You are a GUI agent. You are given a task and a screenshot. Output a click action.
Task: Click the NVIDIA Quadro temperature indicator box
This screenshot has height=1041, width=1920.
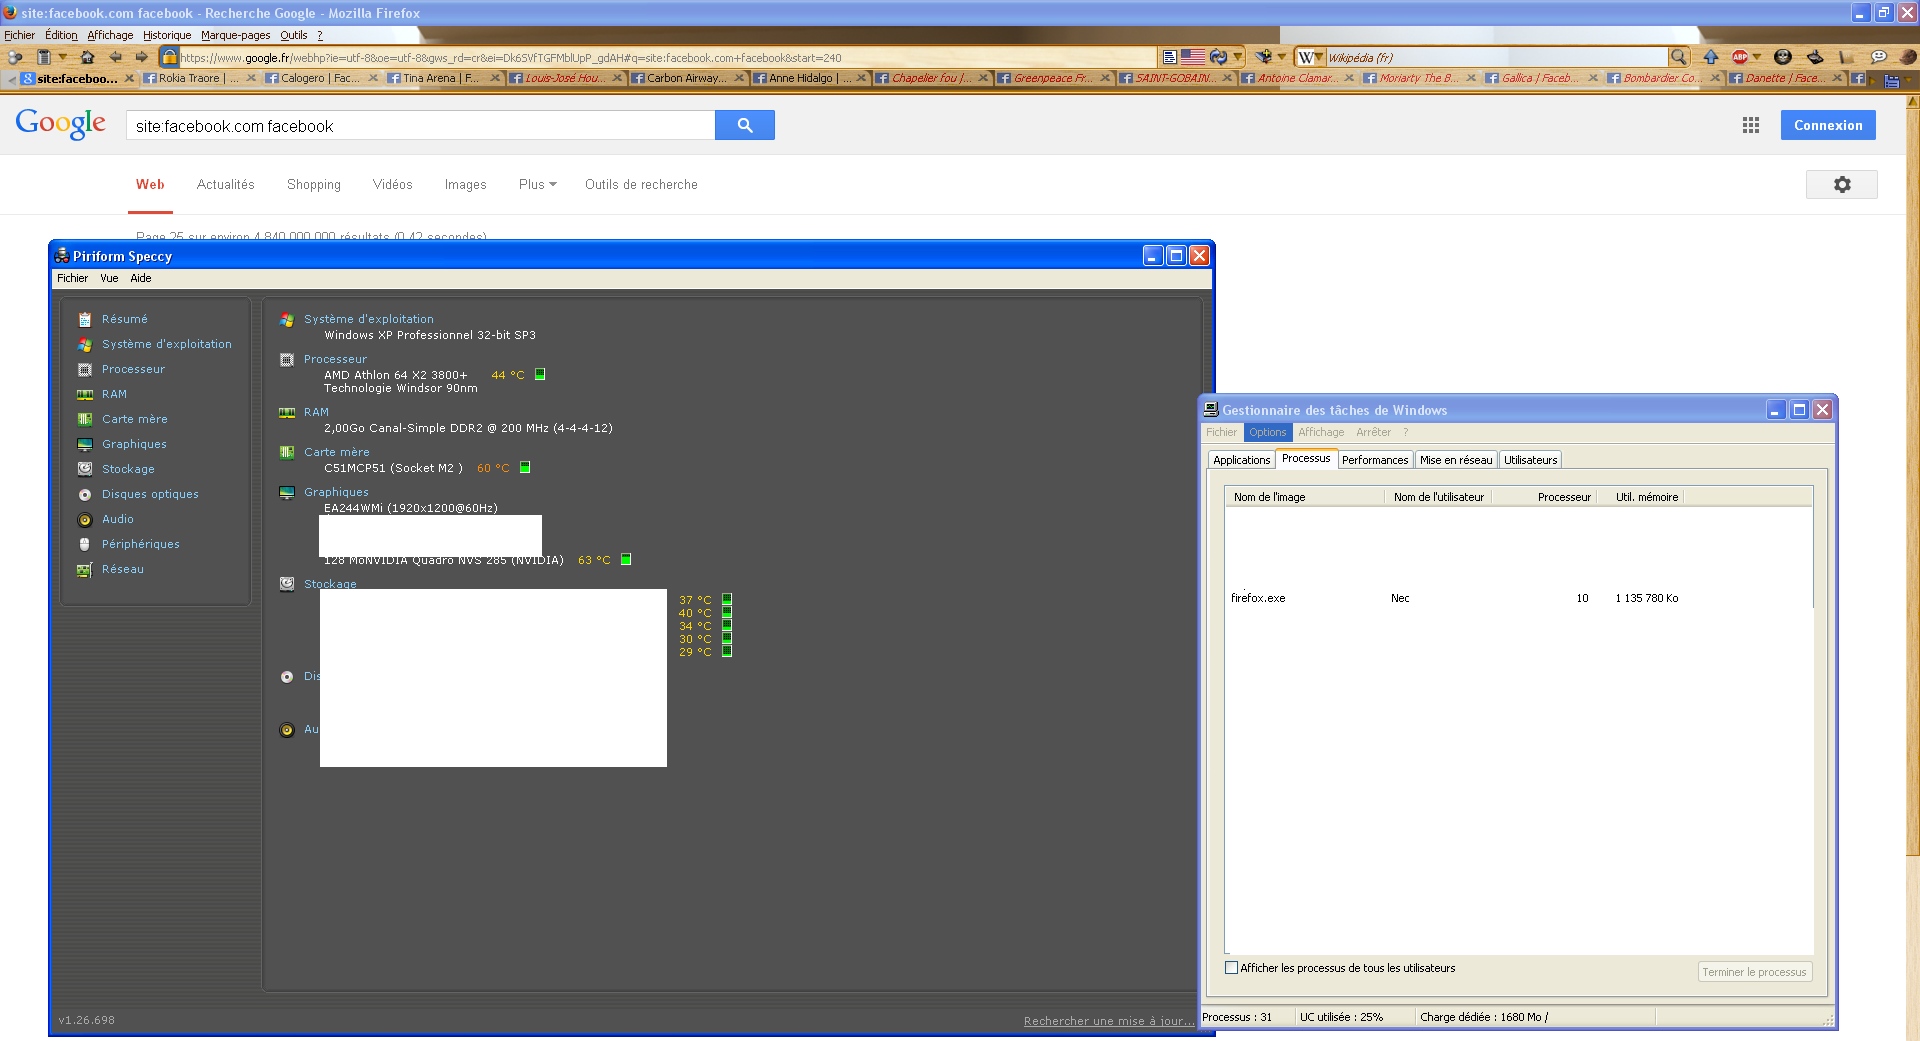tap(626, 560)
